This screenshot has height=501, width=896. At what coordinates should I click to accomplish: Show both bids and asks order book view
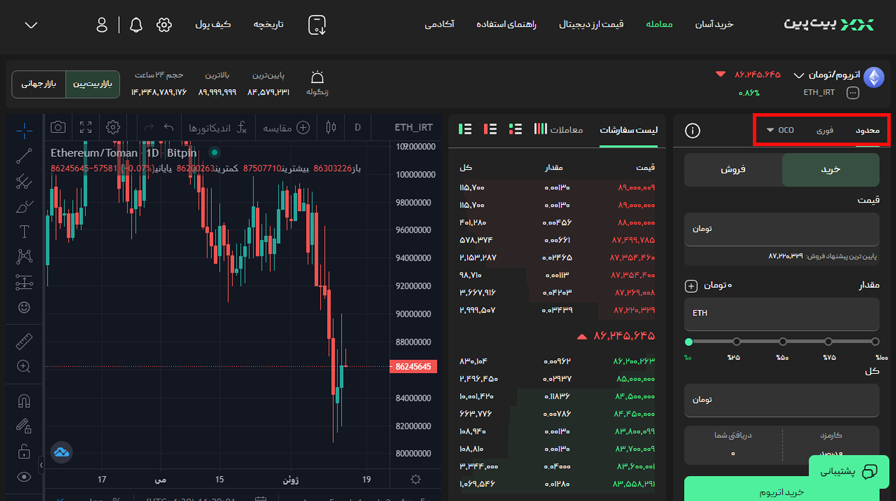[x=515, y=129]
